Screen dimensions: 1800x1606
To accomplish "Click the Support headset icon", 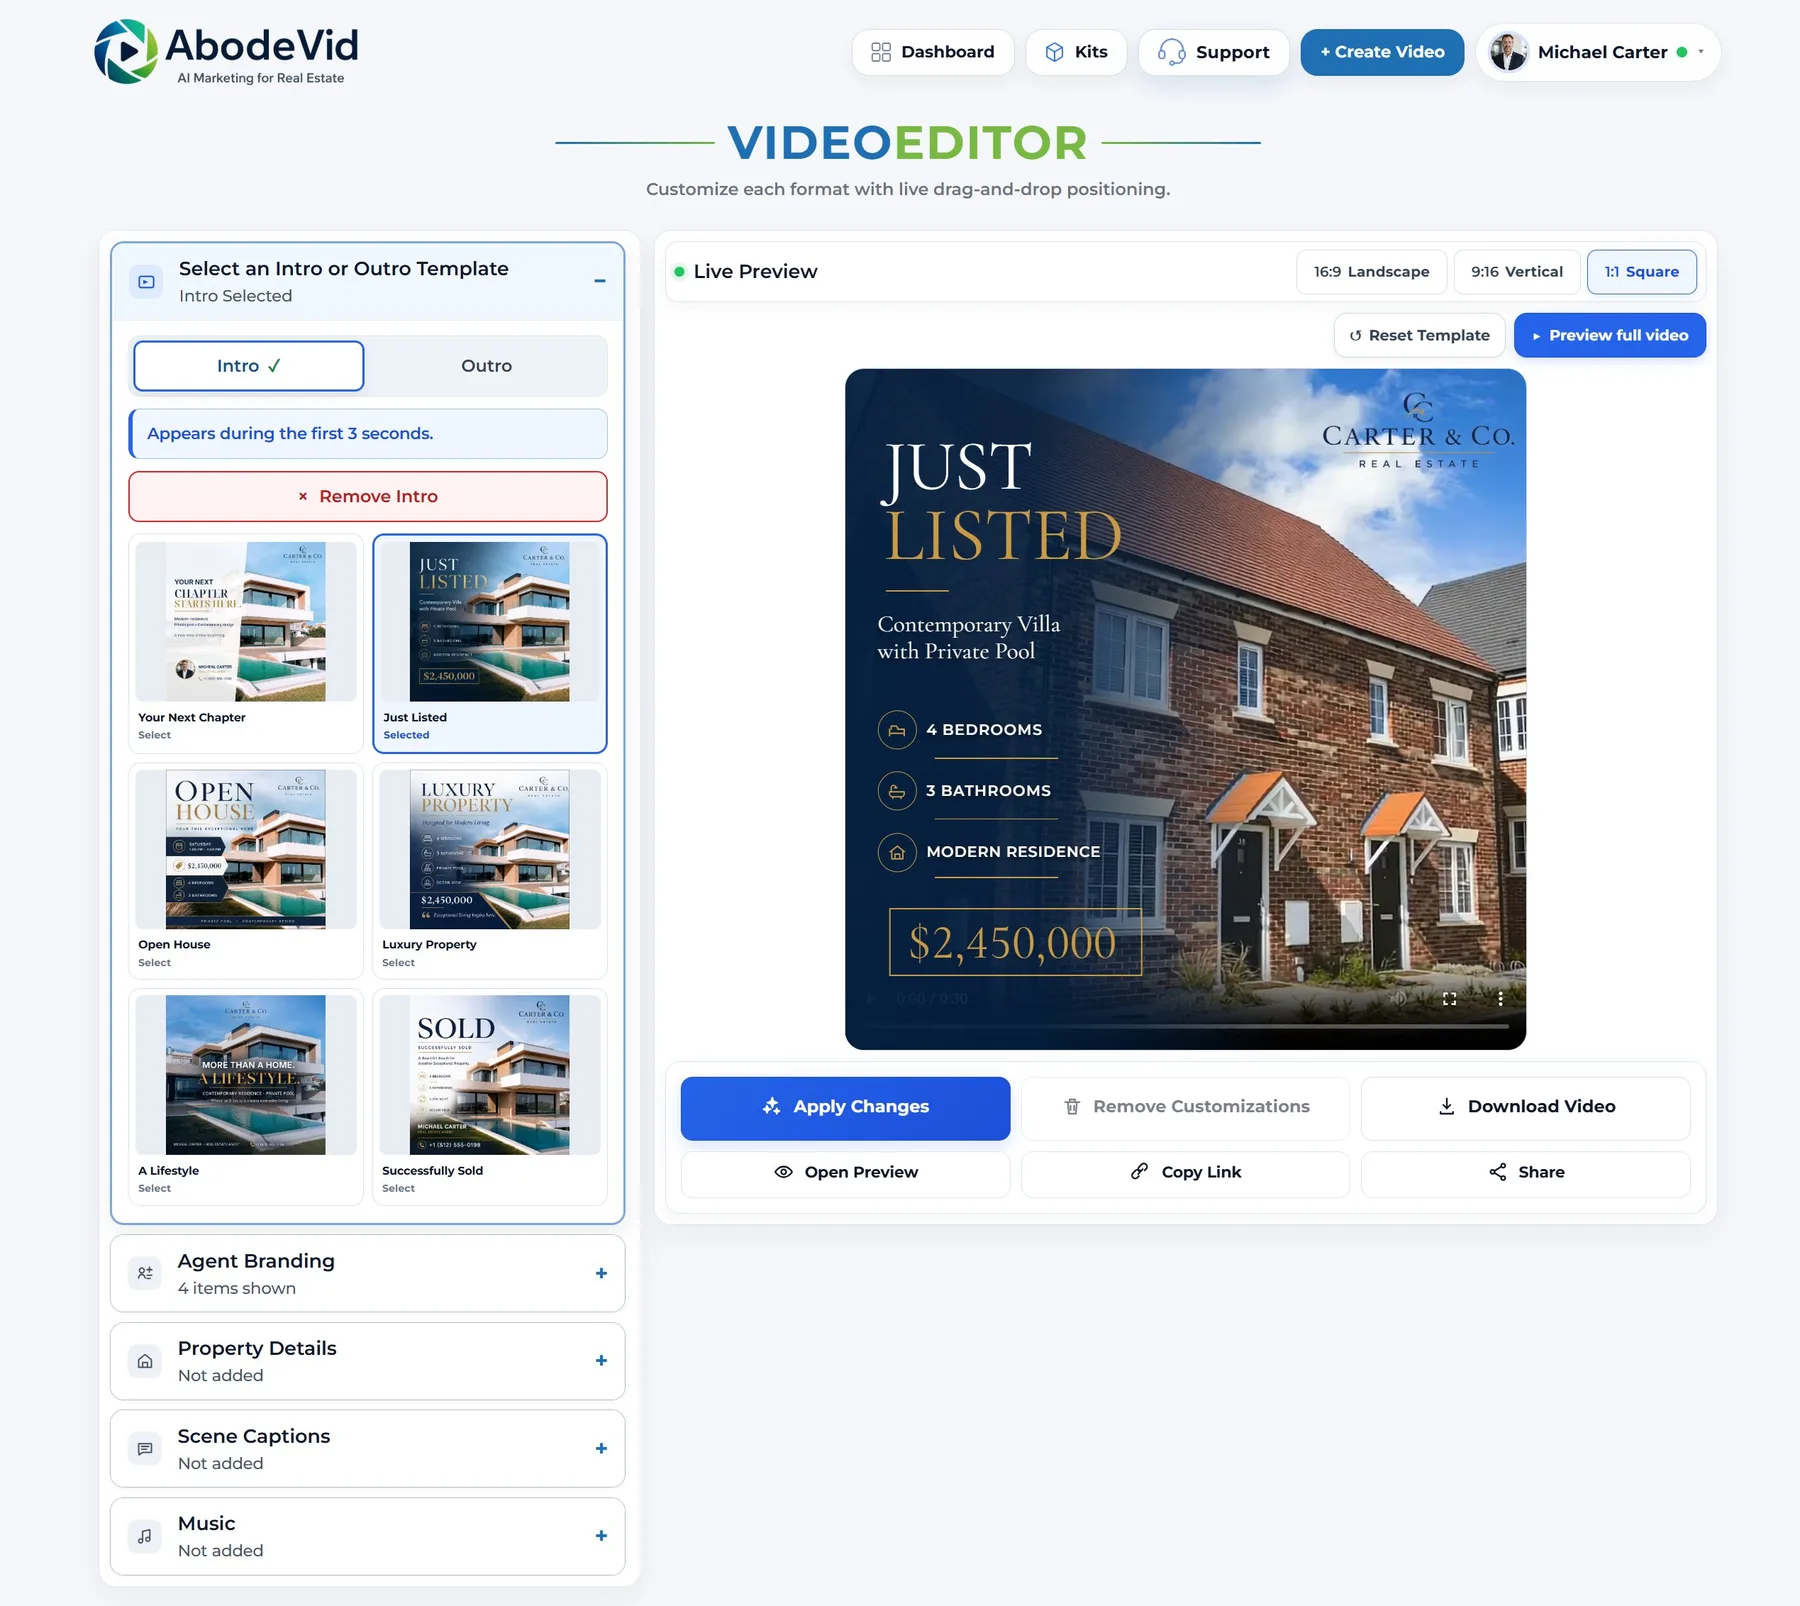I will point(1171,52).
